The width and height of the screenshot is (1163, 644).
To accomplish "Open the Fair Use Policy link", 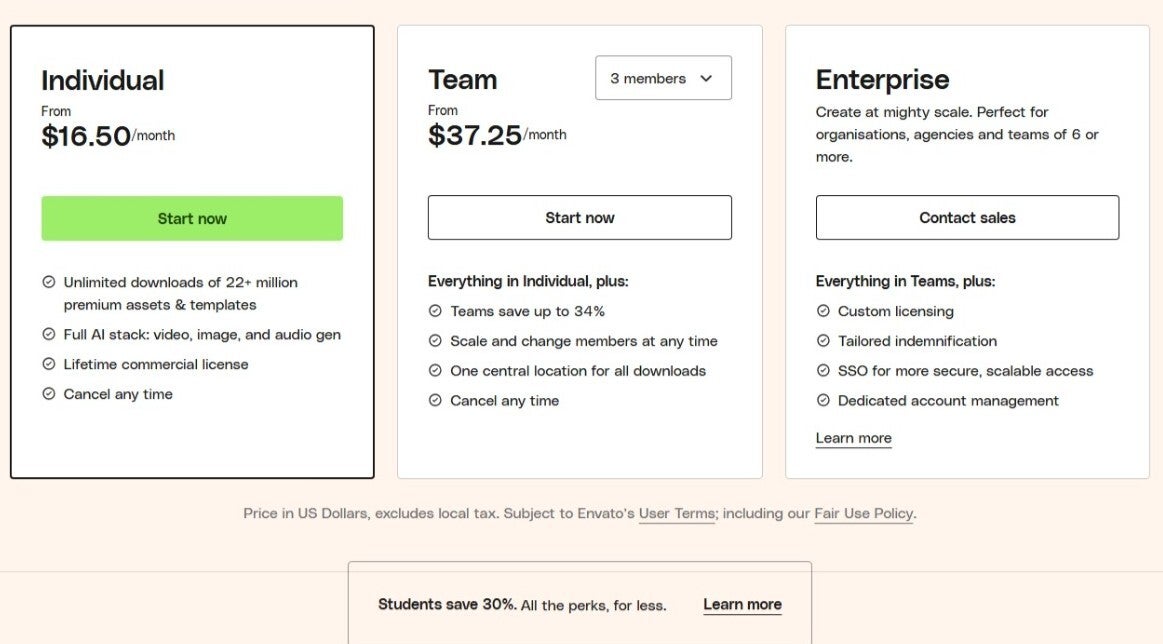I will [863, 513].
